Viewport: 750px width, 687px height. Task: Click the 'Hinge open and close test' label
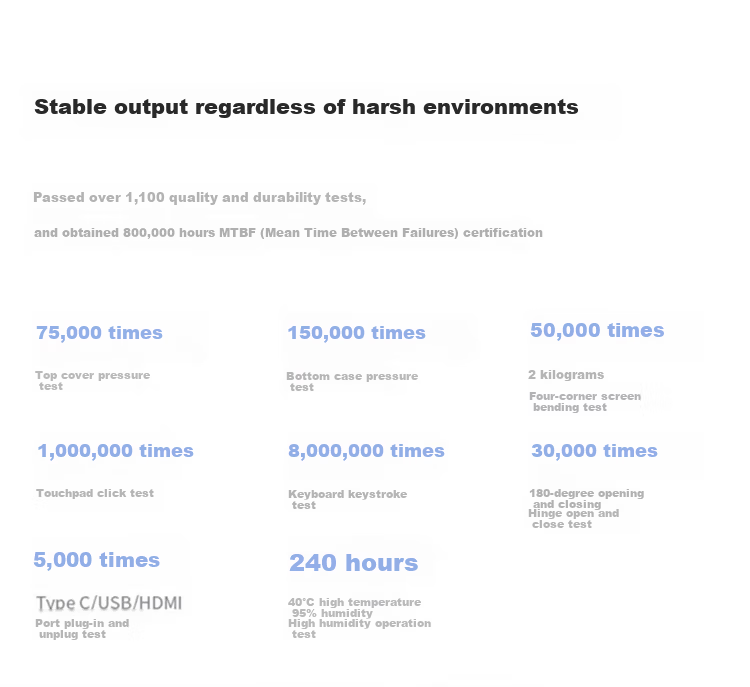(574, 519)
